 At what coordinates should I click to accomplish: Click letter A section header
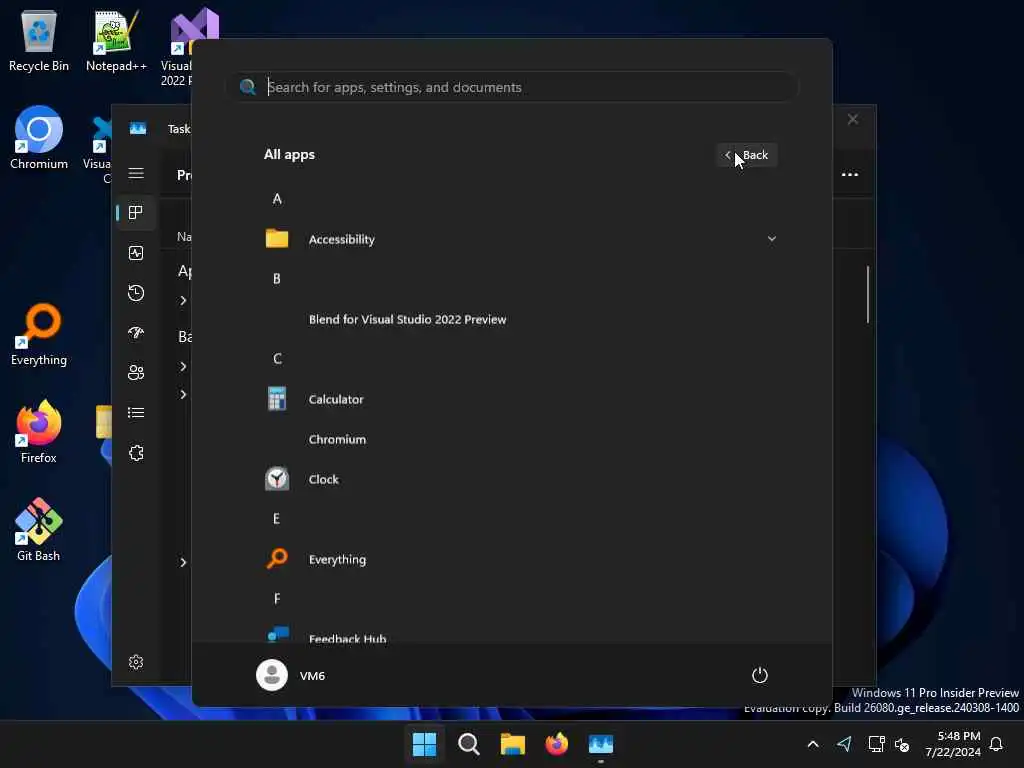tap(277, 199)
